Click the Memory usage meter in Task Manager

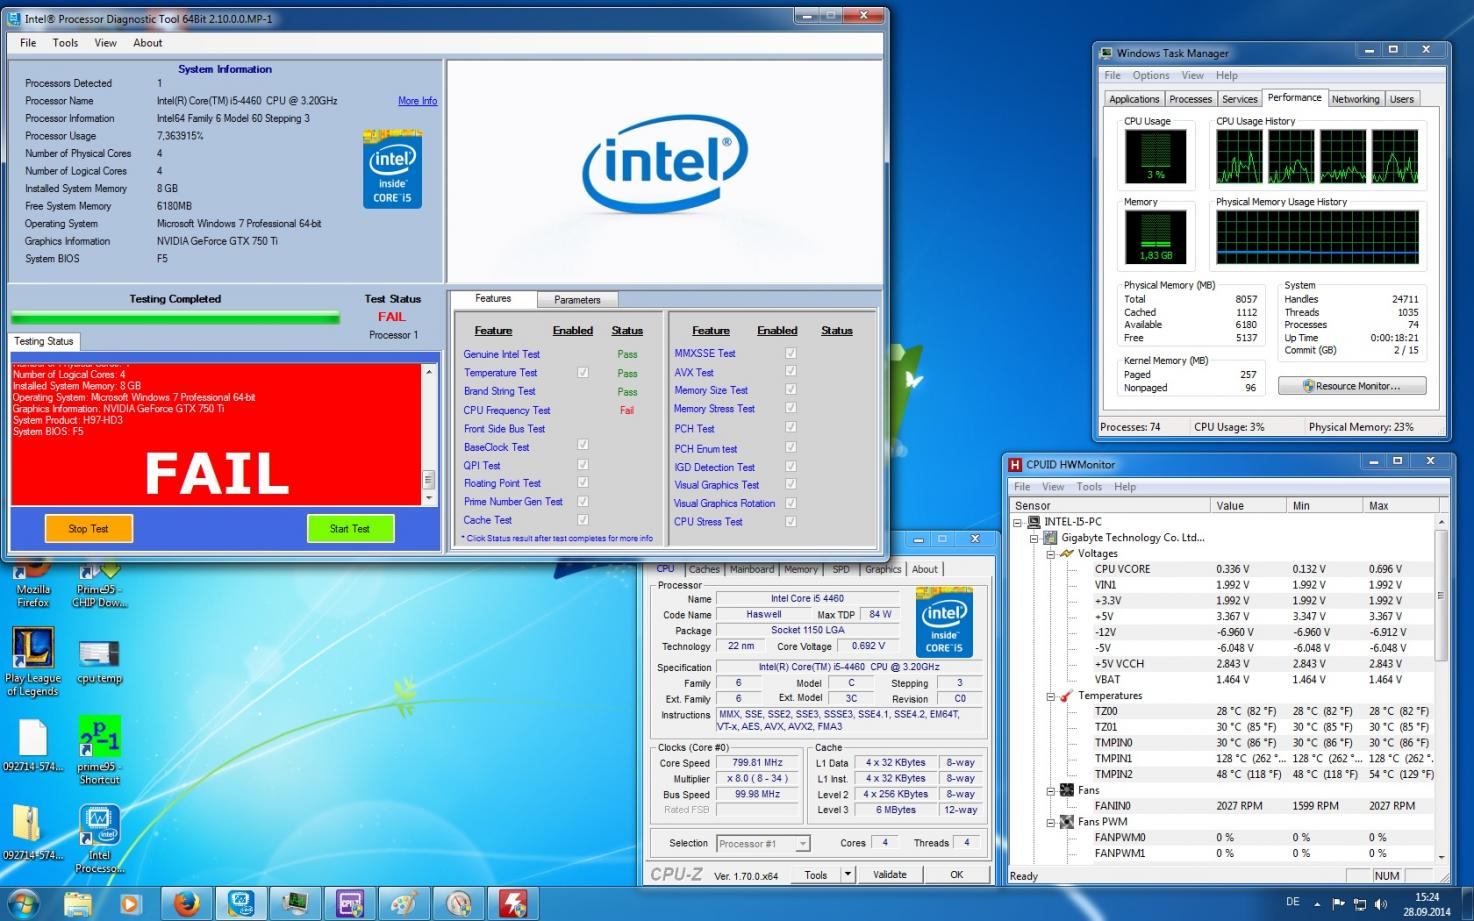(1156, 236)
